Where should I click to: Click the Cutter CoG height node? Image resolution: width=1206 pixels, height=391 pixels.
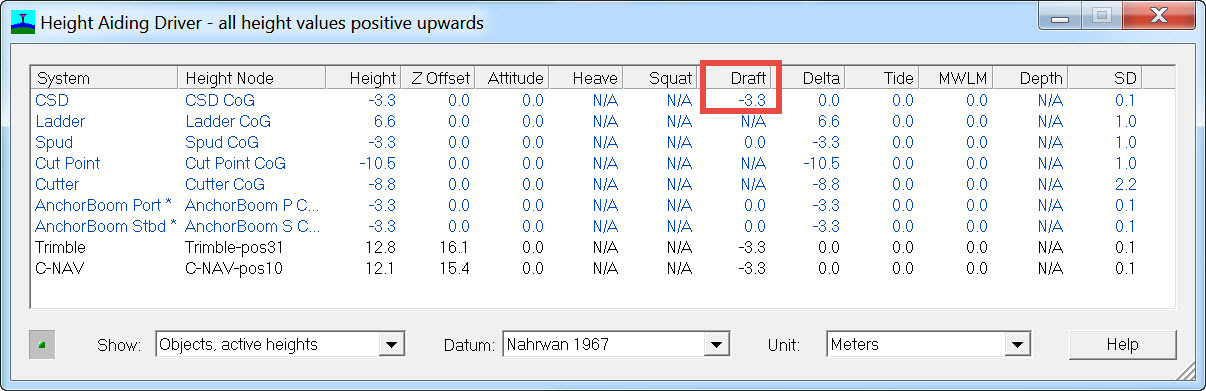(225, 184)
